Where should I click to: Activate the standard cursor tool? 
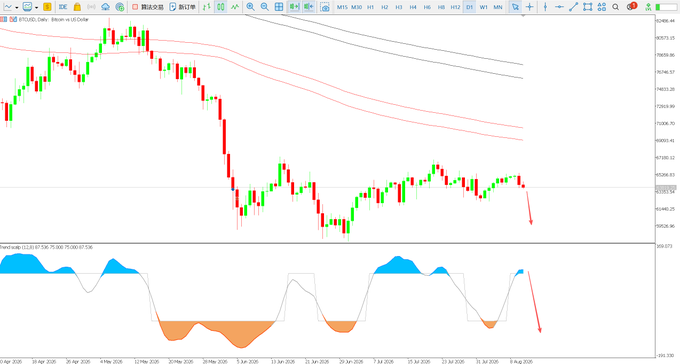tap(515, 7)
